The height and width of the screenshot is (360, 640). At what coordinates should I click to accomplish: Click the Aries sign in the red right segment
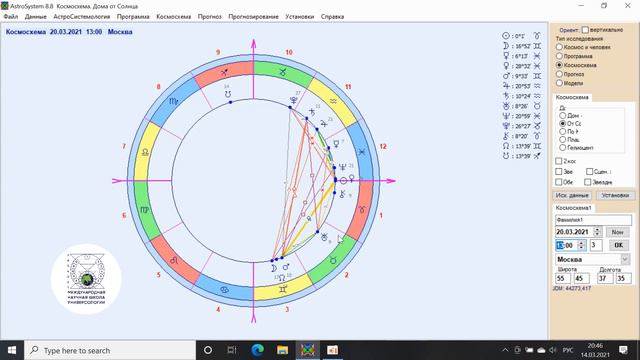tap(362, 210)
